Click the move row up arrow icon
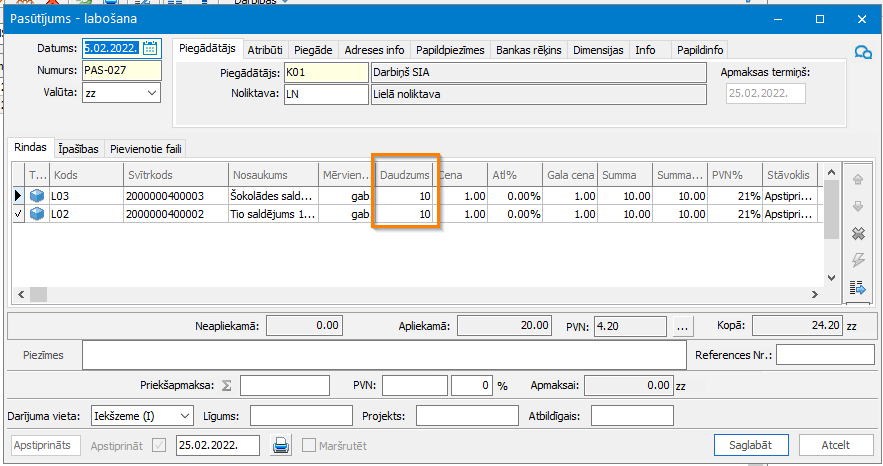The image size is (883, 466). pyautogui.click(x=856, y=180)
